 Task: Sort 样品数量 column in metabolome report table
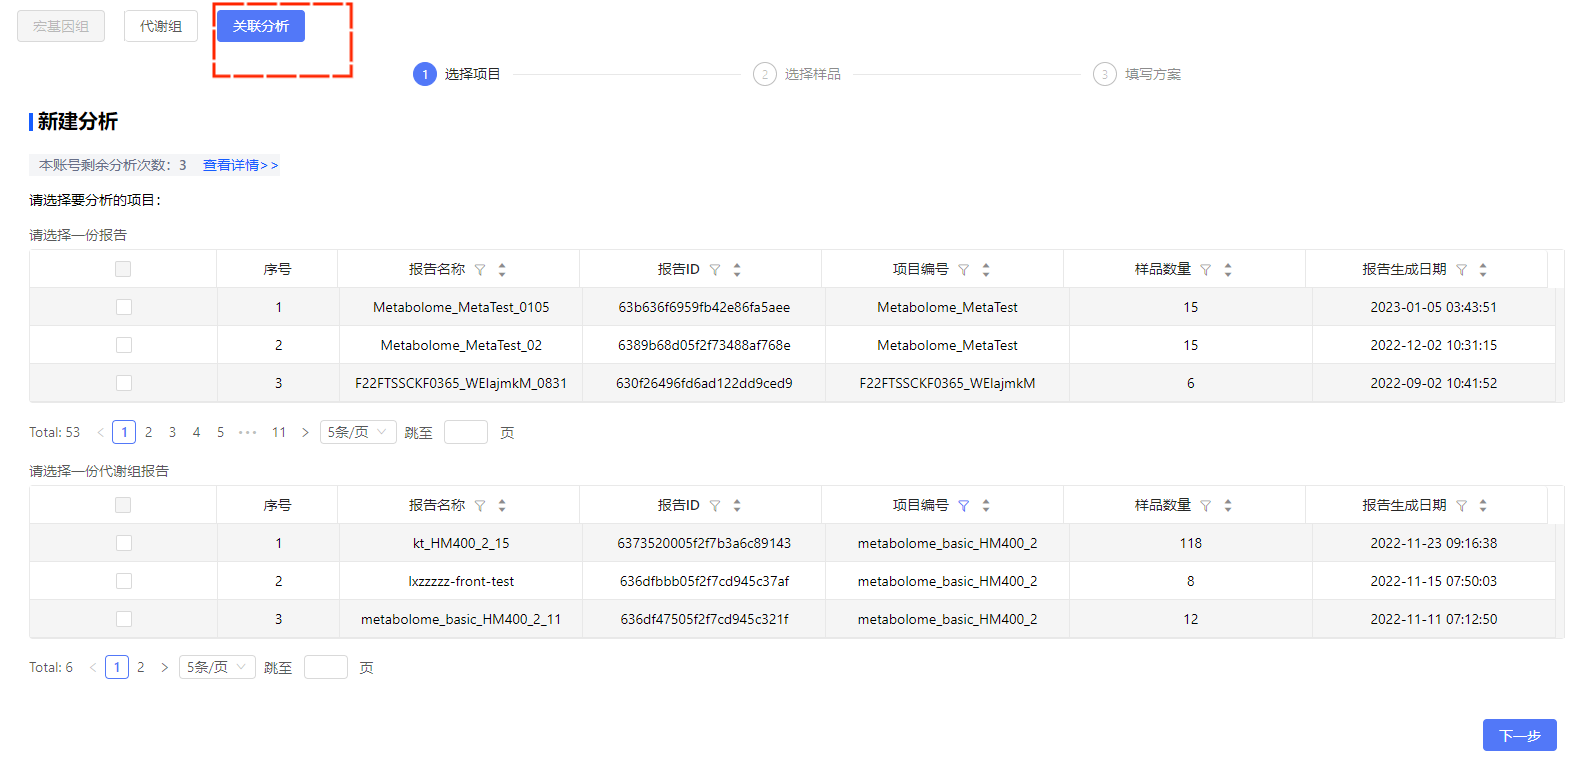point(1228,506)
